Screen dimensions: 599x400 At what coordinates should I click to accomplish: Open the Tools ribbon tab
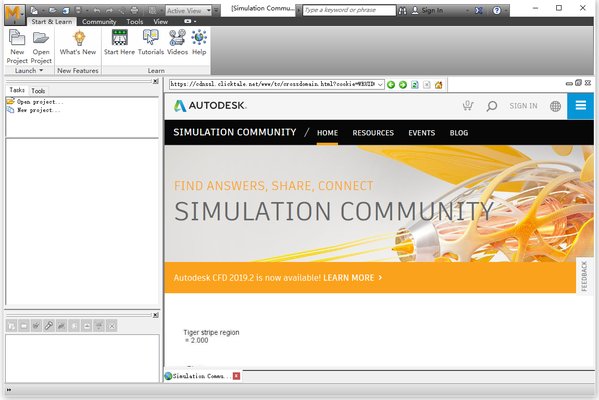134,22
